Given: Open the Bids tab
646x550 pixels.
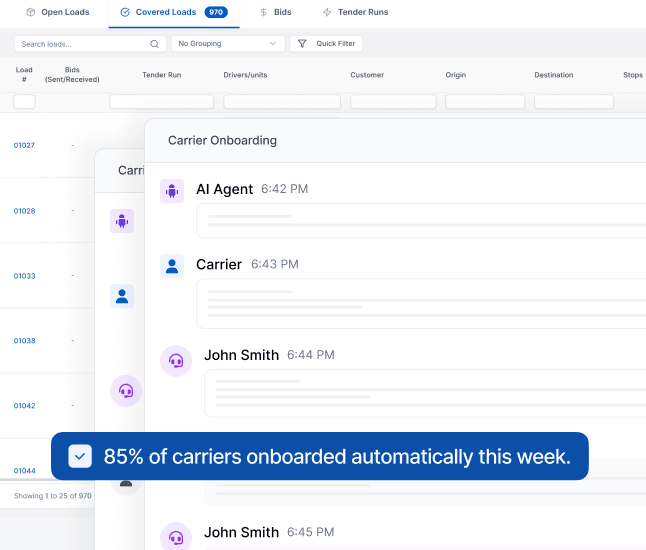Looking at the screenshot, I should (x=276, y=12).
